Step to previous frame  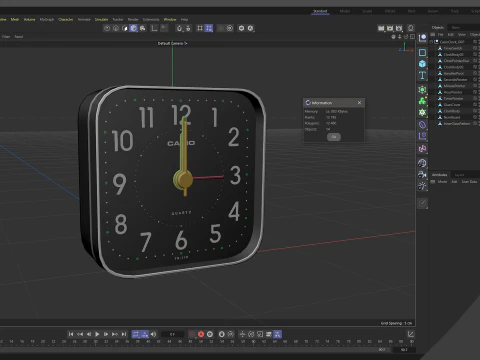[89, 334]
